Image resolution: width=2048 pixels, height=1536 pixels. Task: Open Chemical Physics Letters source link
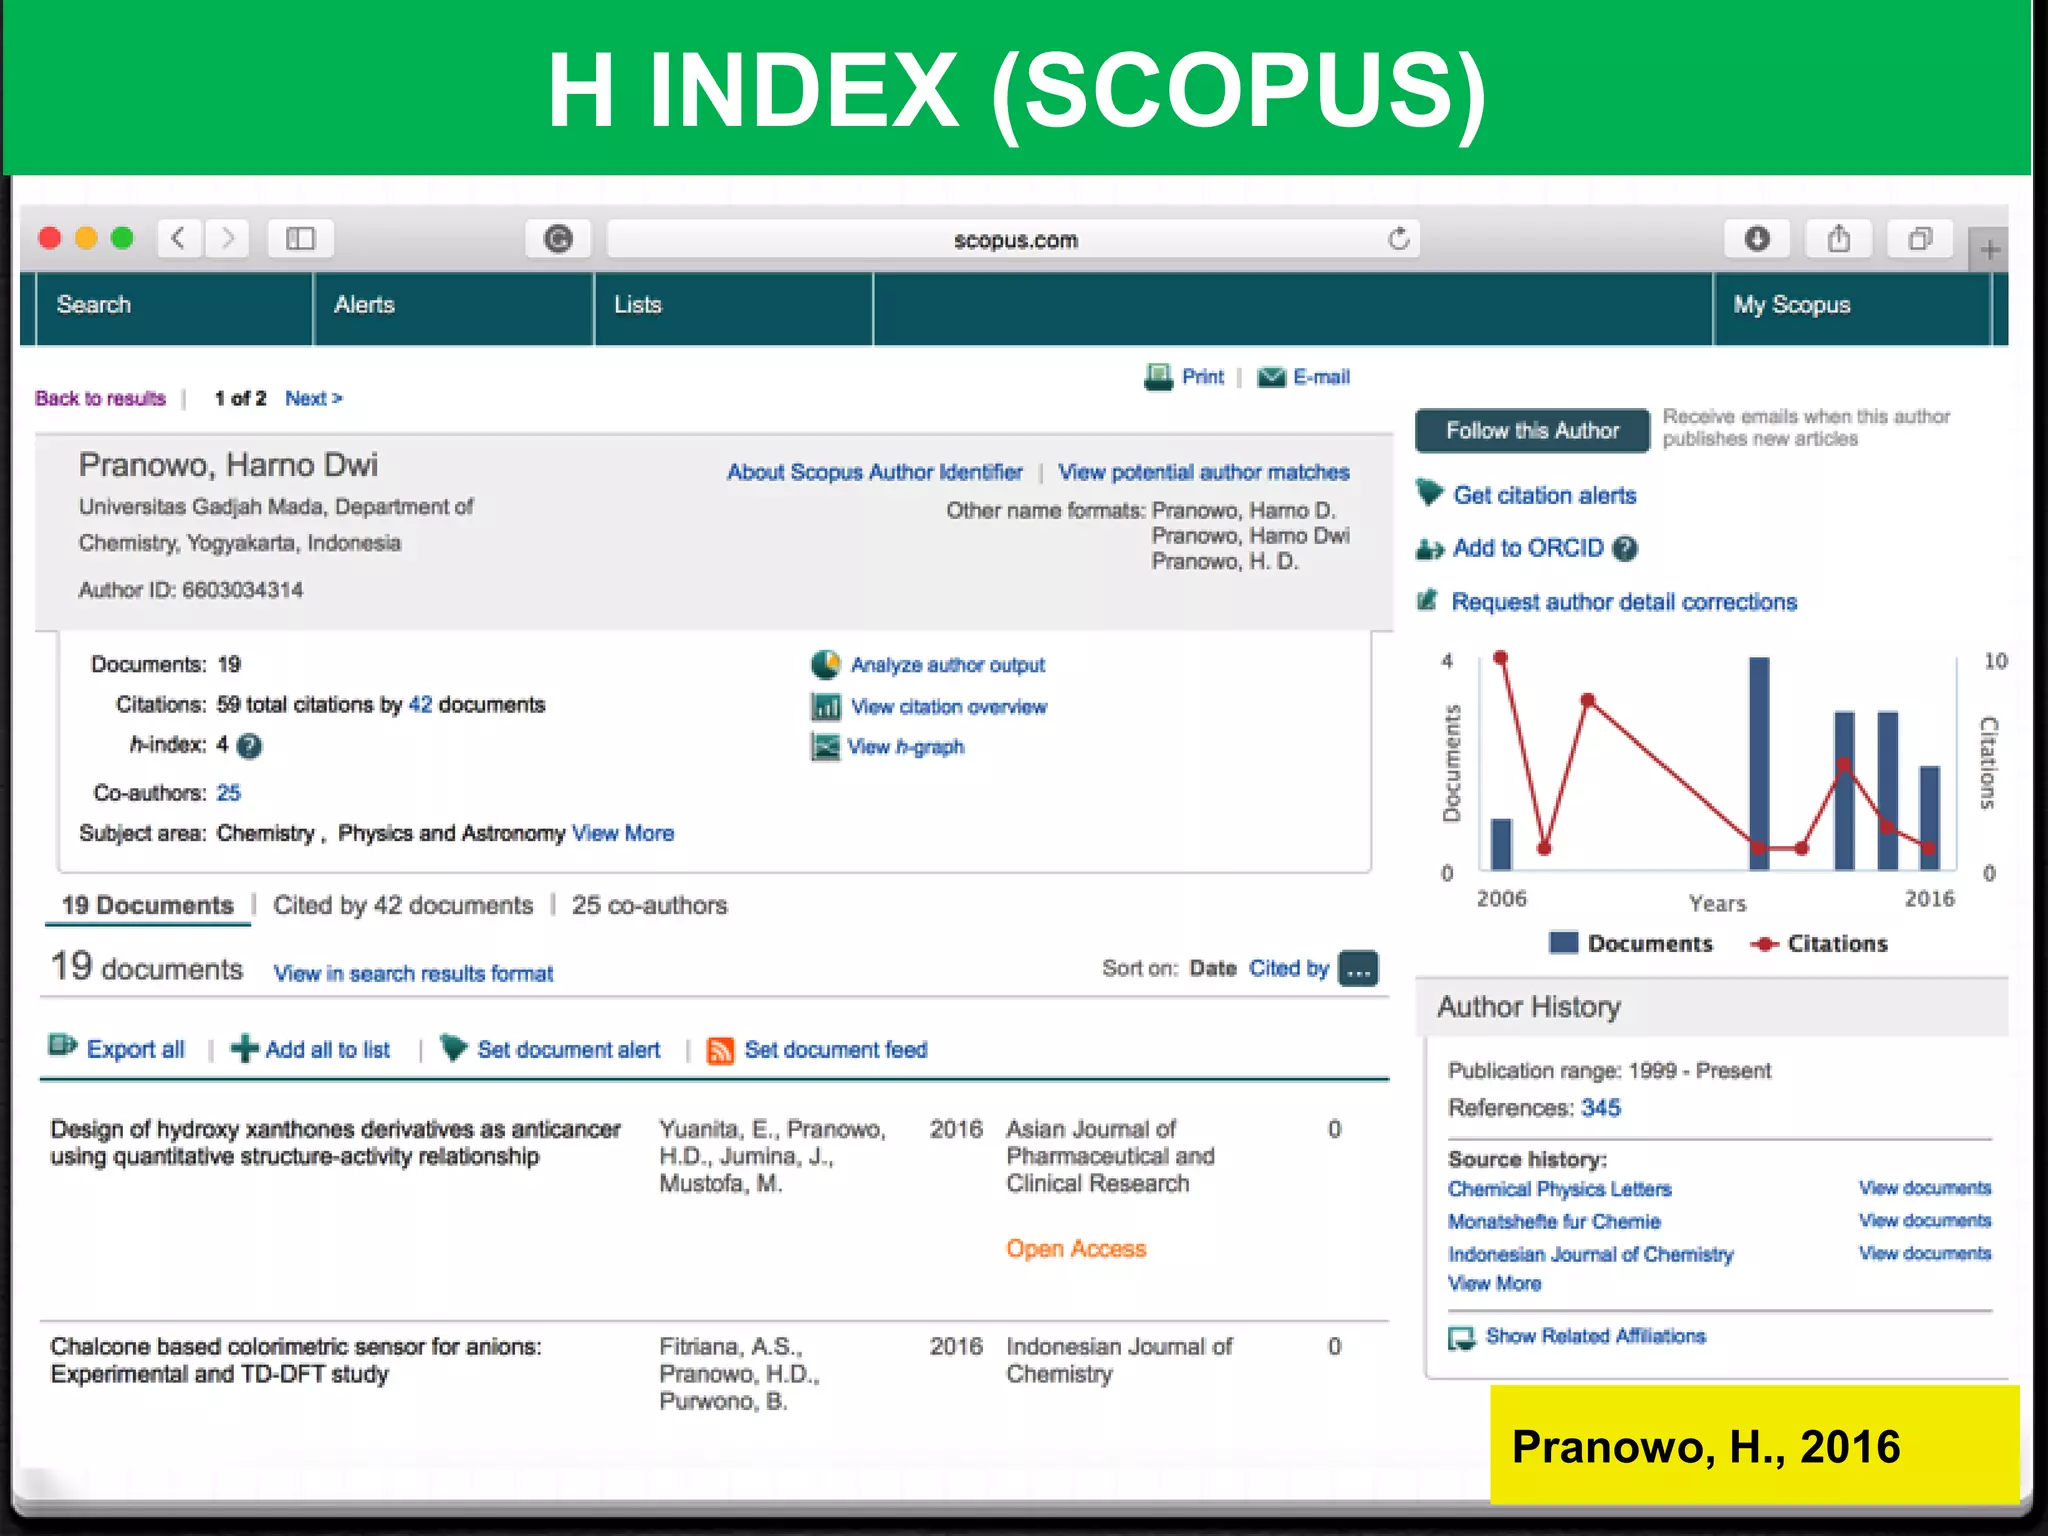click(1559, 1189)
